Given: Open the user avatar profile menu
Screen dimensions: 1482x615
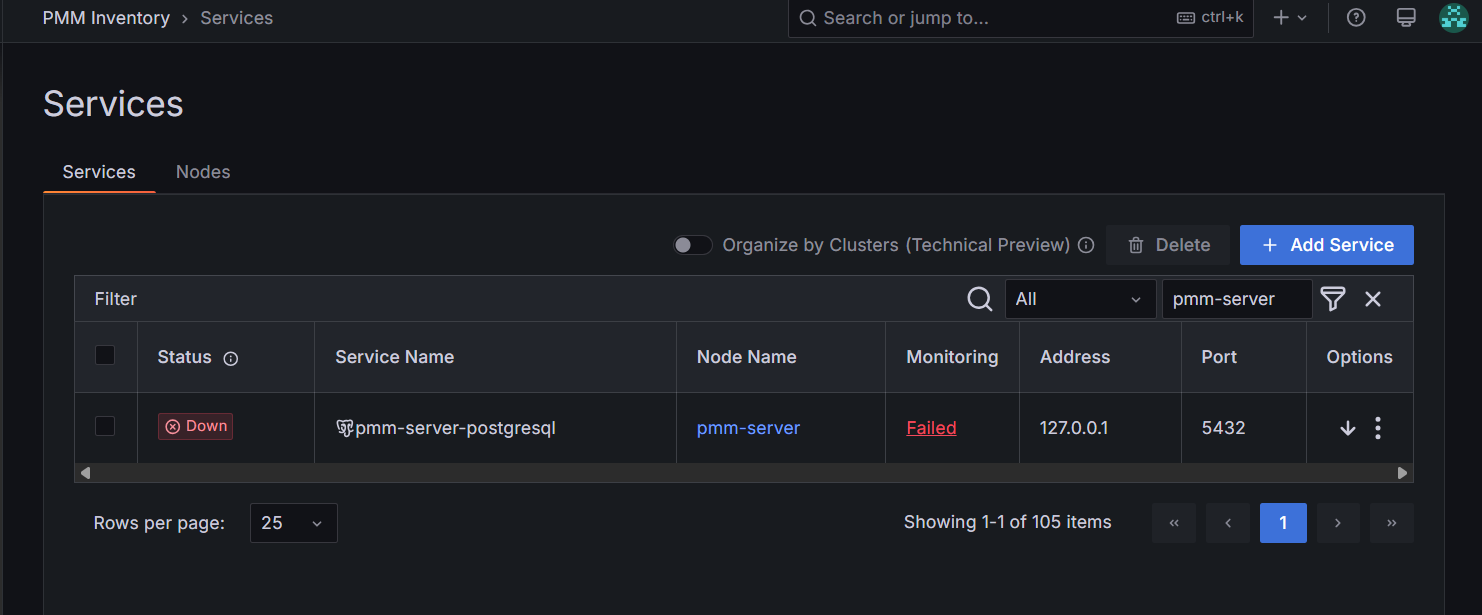Looking at the screenshot, I should coord(1453,18).
